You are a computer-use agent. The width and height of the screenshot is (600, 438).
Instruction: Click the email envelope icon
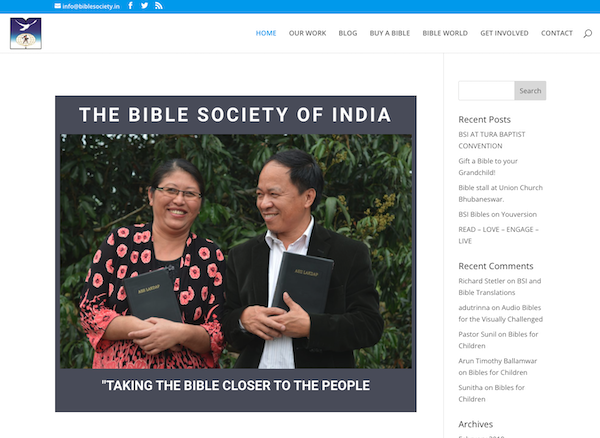point(57,6)
